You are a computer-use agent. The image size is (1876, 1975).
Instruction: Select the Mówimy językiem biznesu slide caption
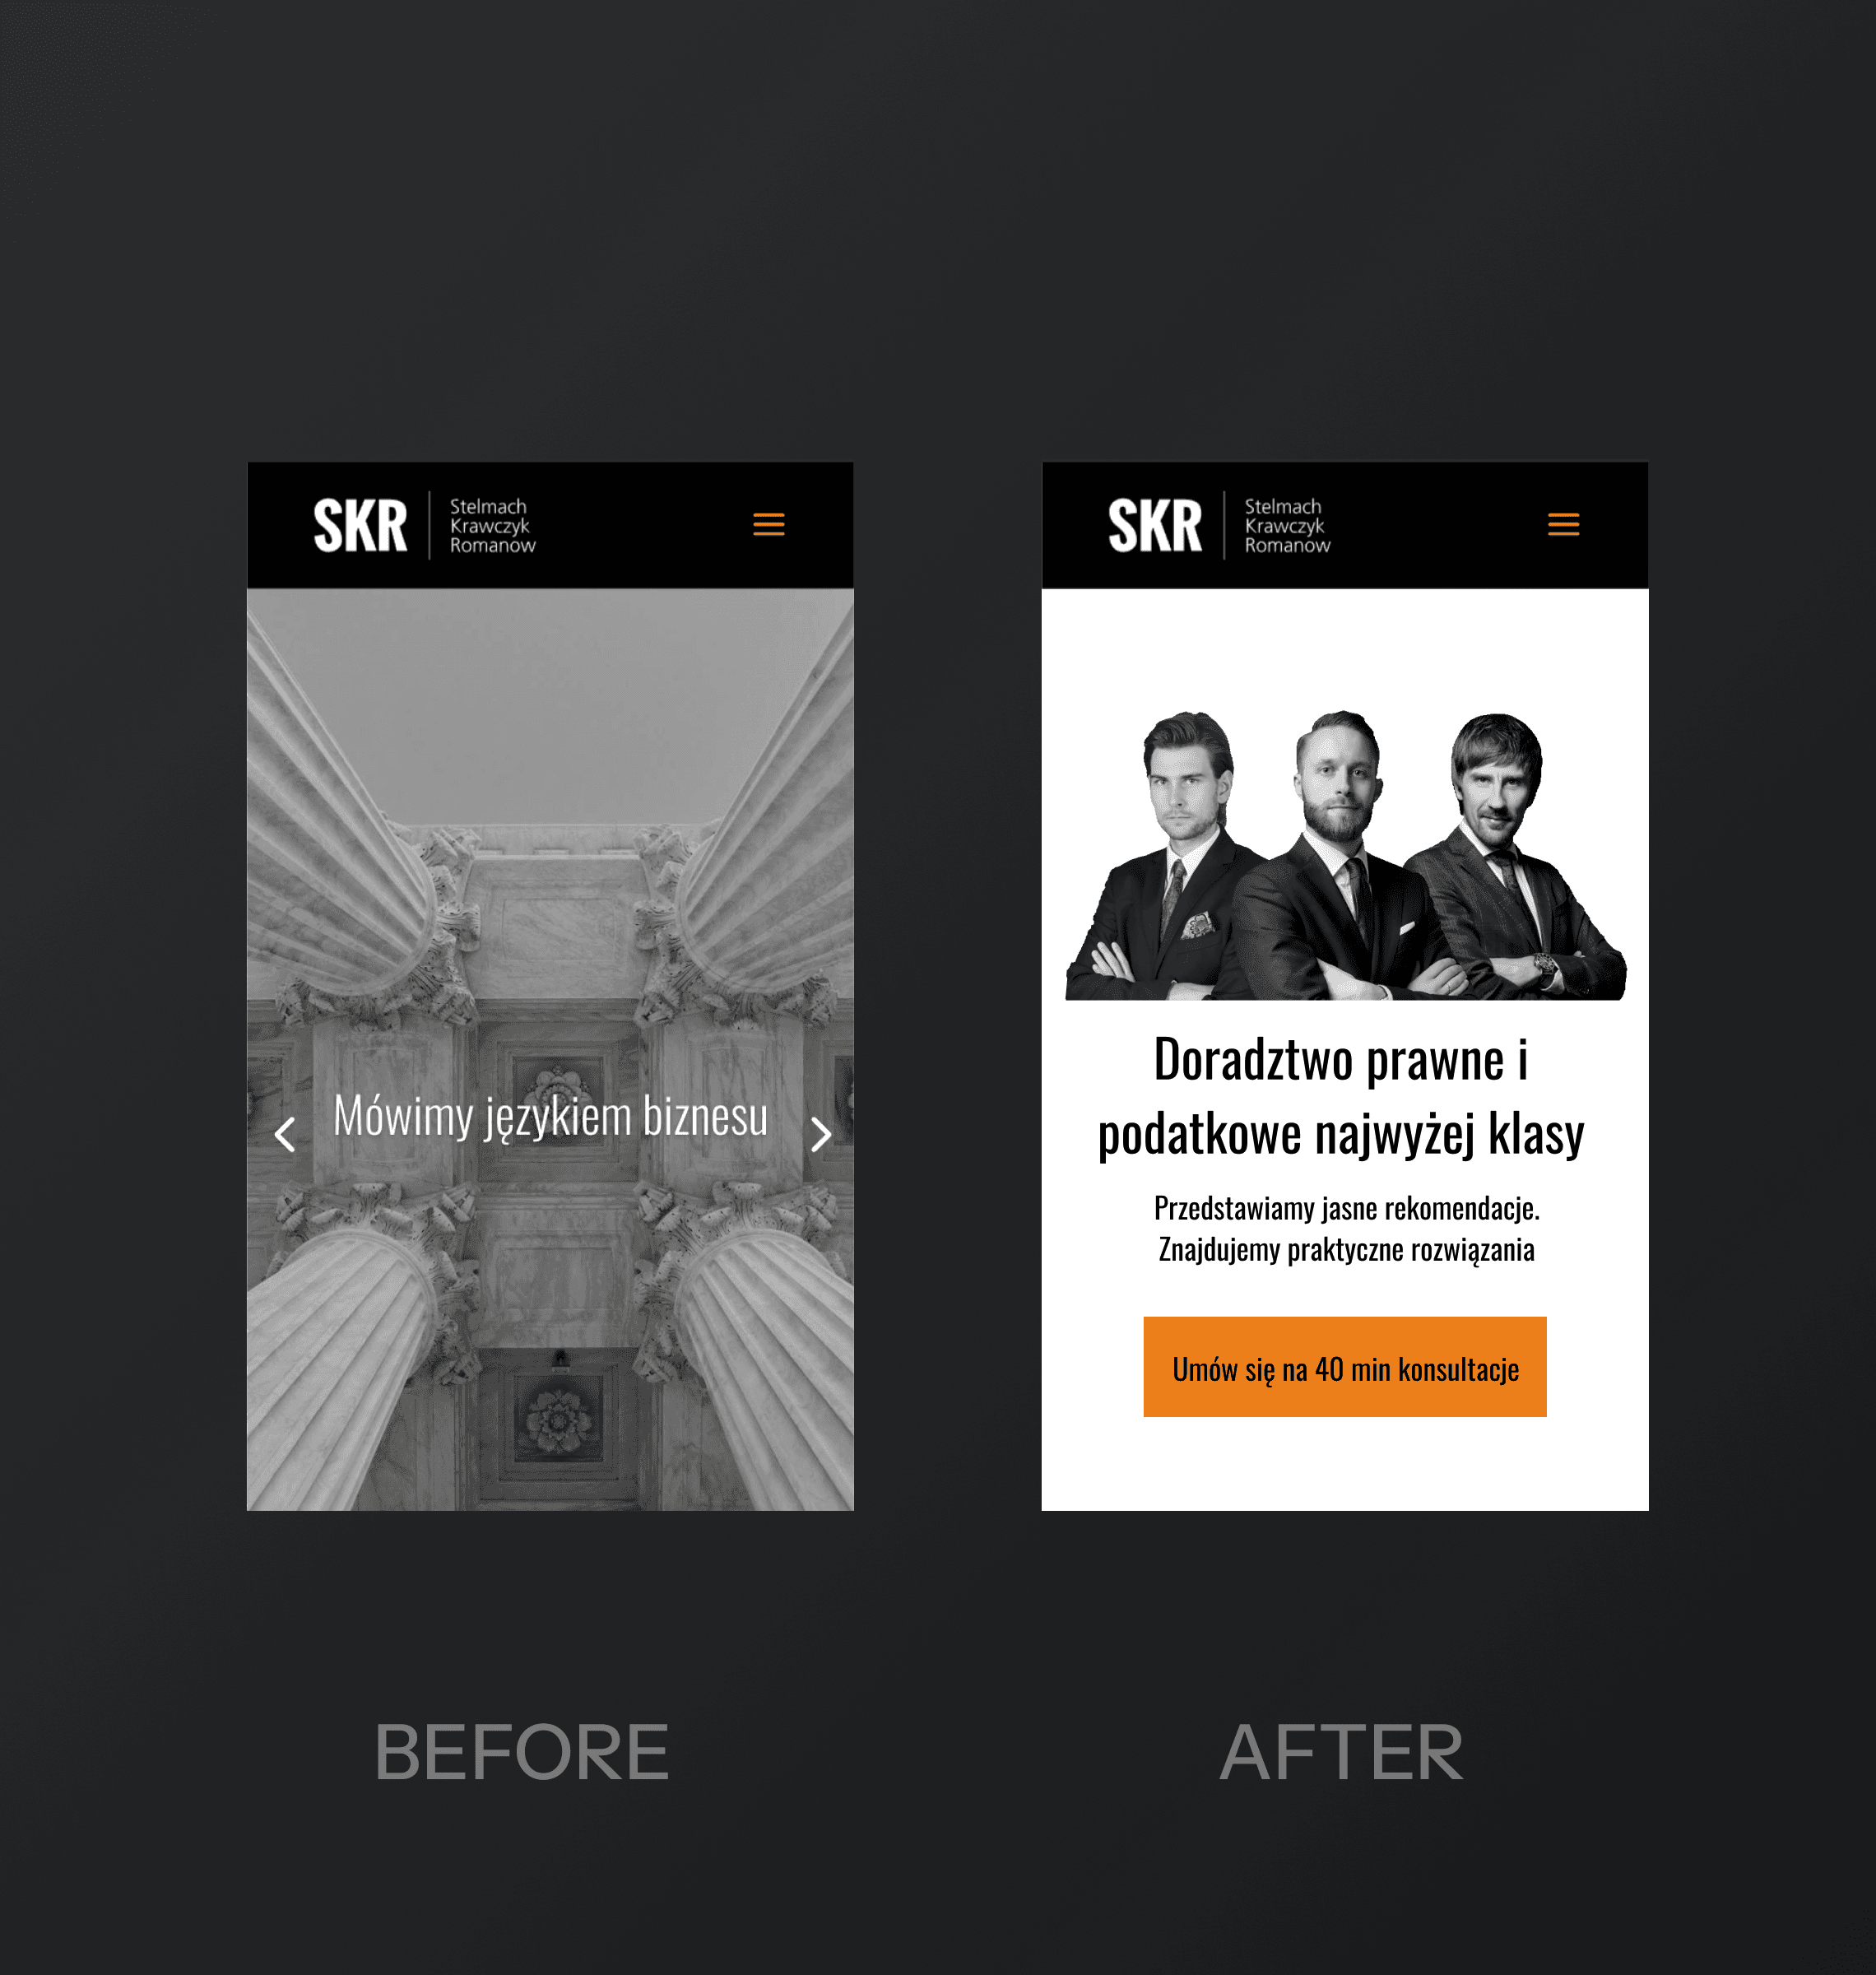(x=550, y=1117)
